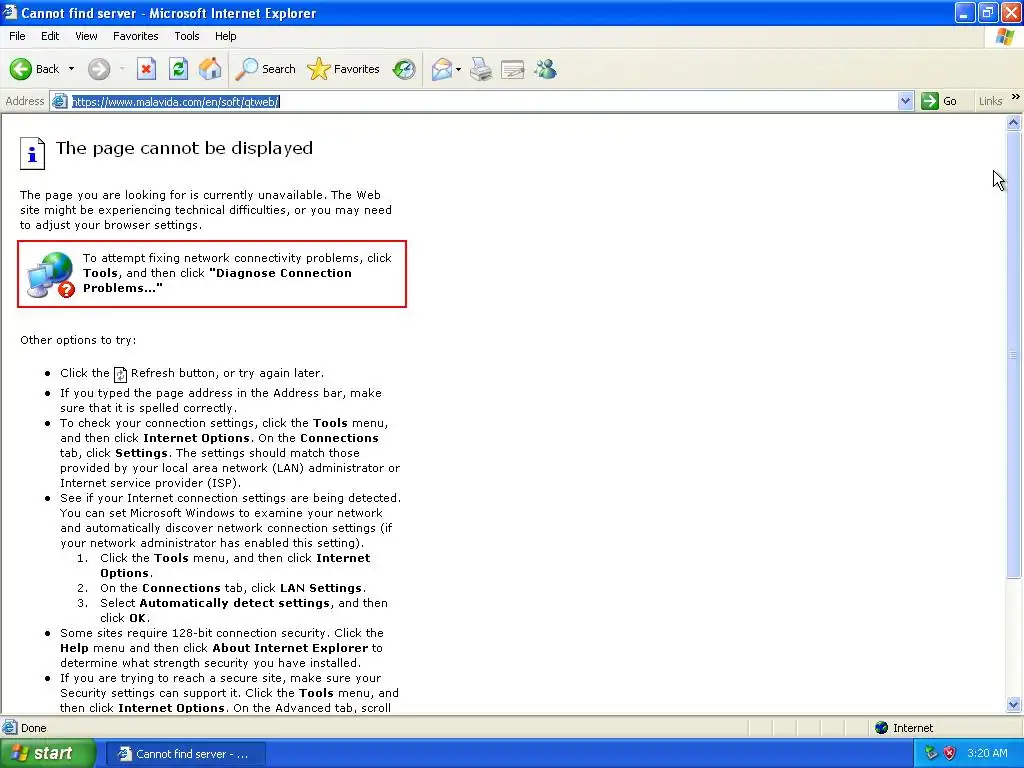Click the "LAN Settings" bold text

[321, 588]
